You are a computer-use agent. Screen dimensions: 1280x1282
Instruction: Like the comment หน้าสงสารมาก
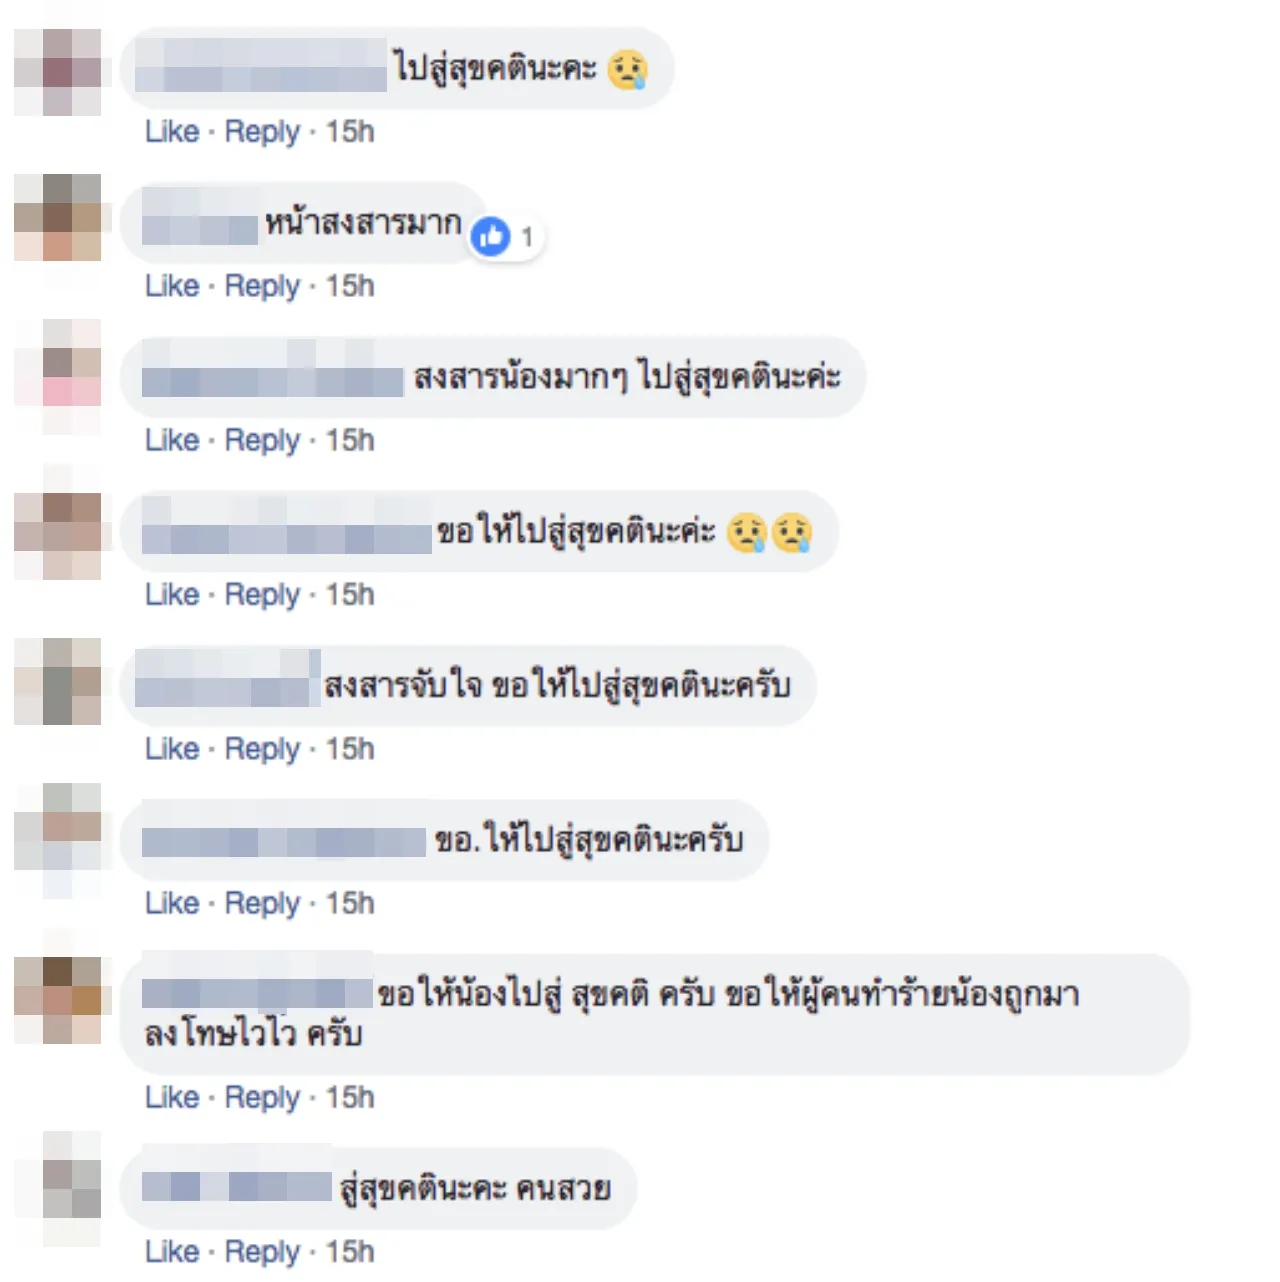click(172, 286)
